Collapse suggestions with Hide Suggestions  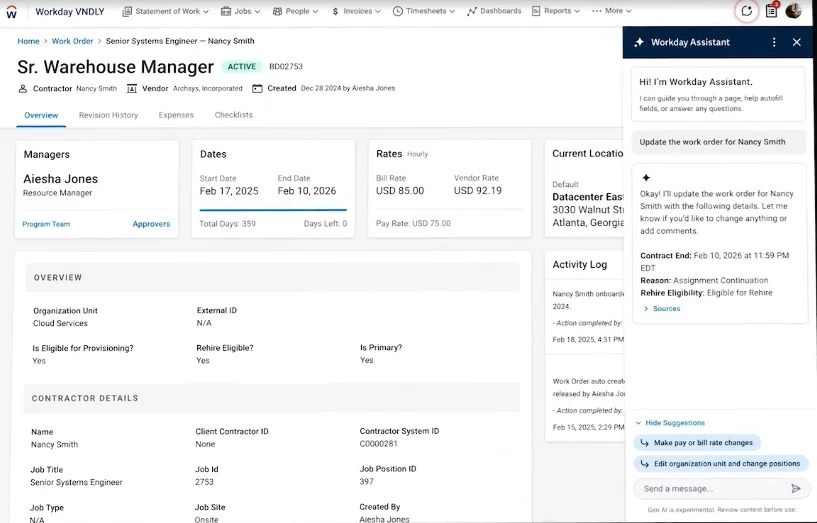click(674, 423)
